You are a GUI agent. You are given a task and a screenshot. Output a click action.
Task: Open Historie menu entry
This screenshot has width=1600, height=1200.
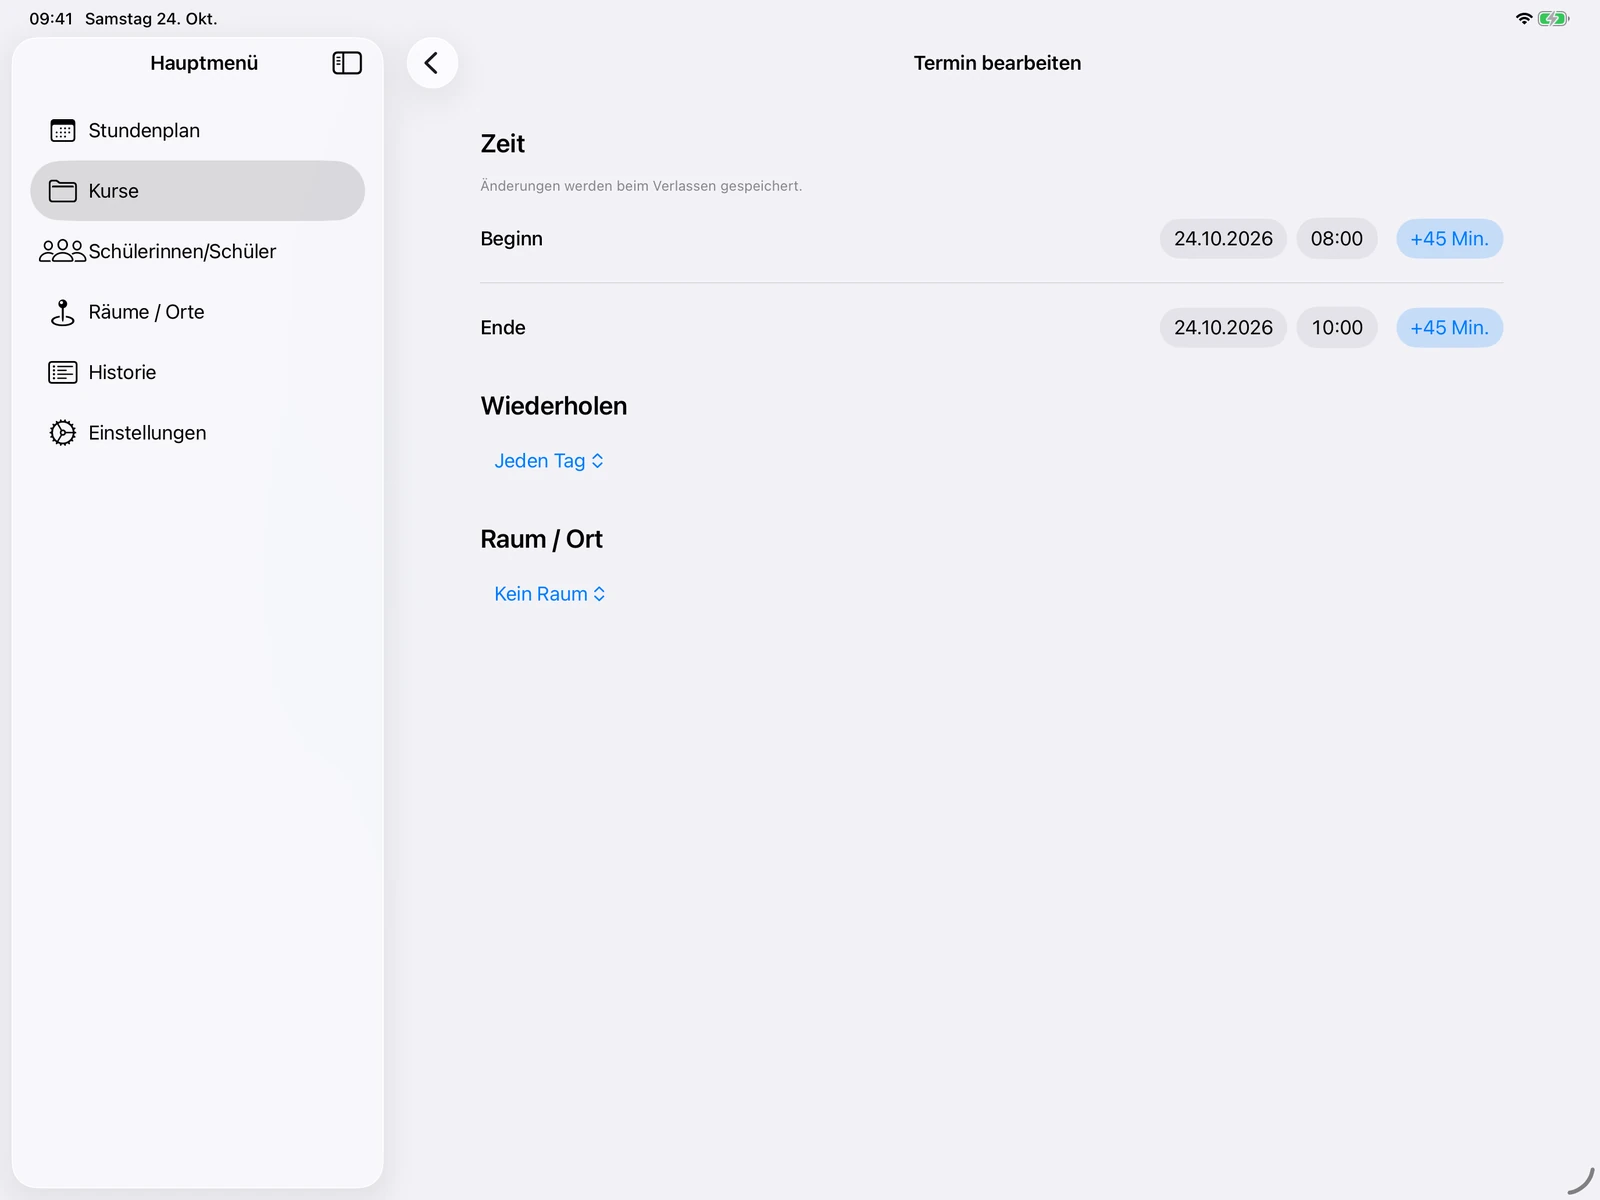point(197,372)
